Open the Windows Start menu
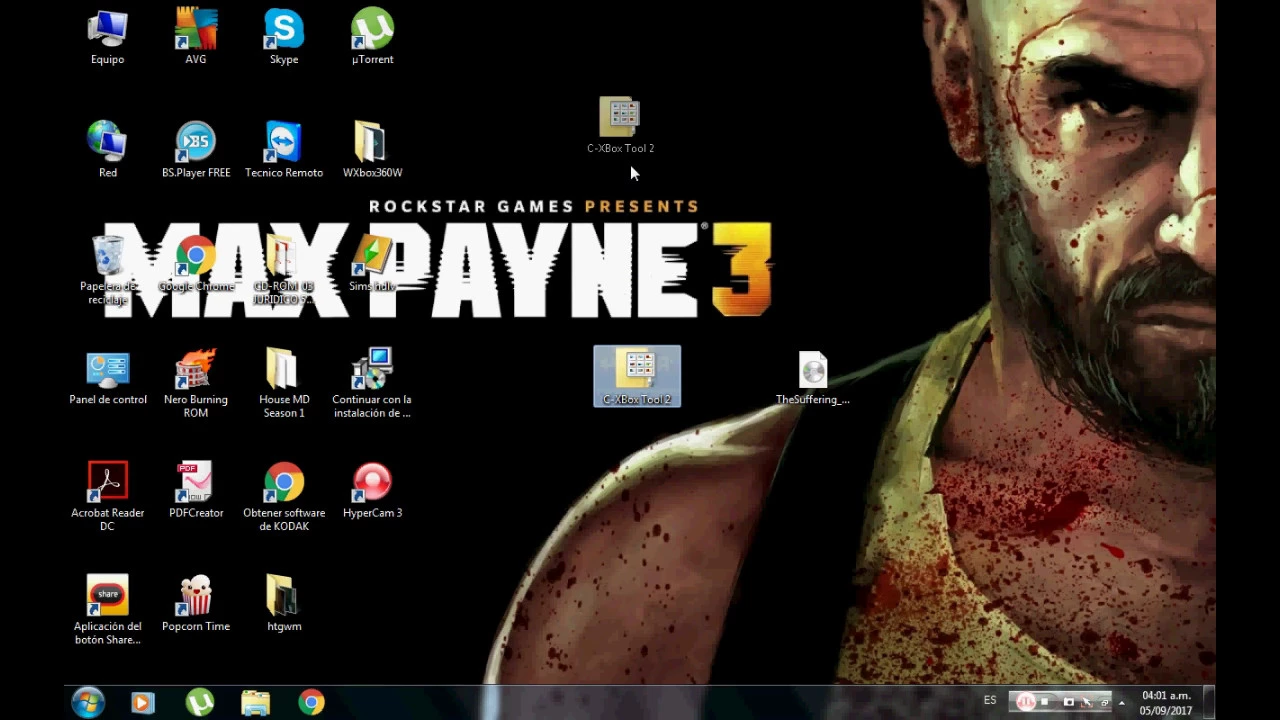1280x720 pixels. click(88, 703)
